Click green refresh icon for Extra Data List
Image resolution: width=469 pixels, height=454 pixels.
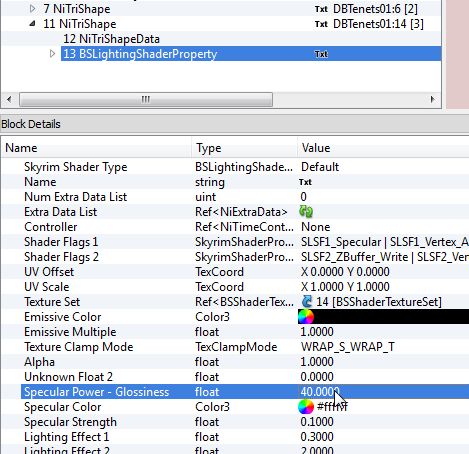tap(306, 212)
